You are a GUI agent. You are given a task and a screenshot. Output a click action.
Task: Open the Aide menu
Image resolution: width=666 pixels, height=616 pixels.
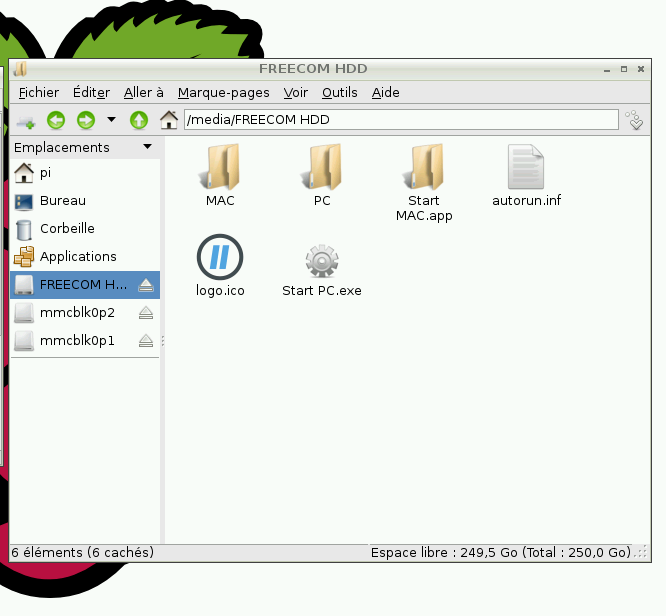(386, 93)
